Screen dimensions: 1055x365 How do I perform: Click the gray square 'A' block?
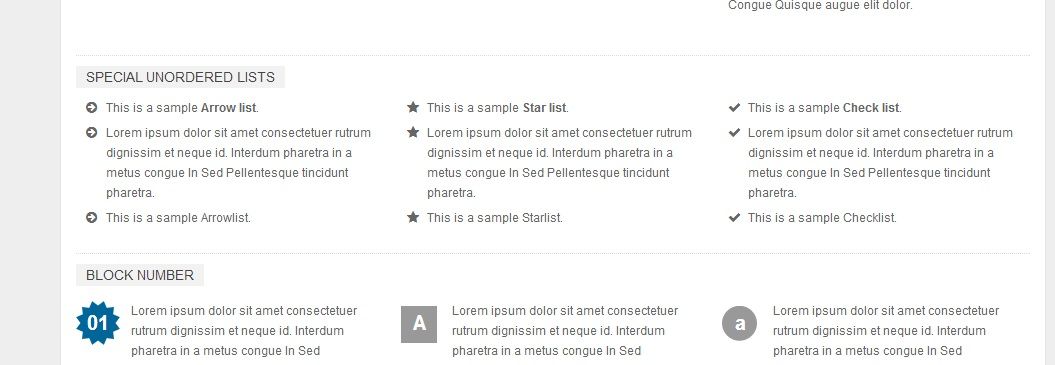[419, 324]
